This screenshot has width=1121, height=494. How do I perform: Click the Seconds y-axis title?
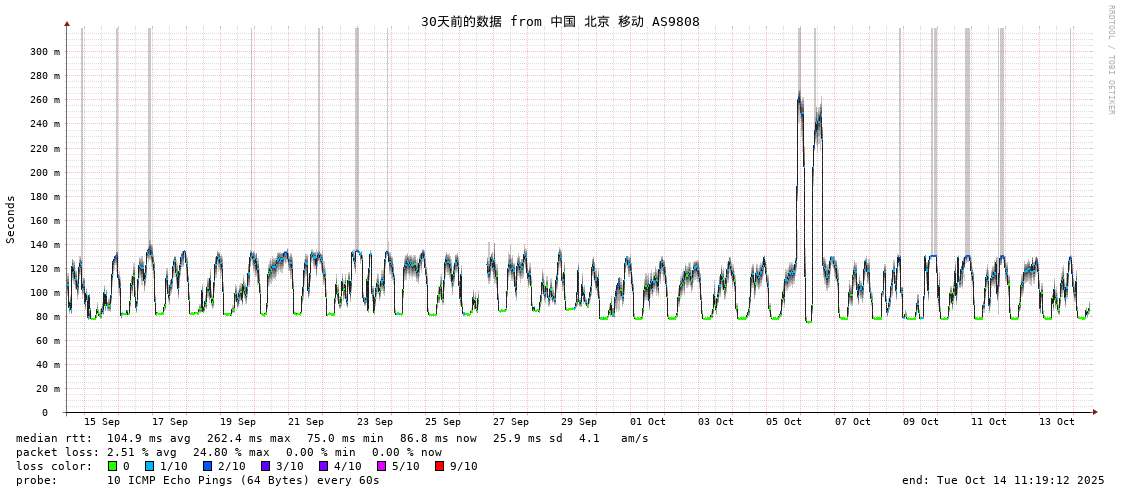[x=11, y=219]
